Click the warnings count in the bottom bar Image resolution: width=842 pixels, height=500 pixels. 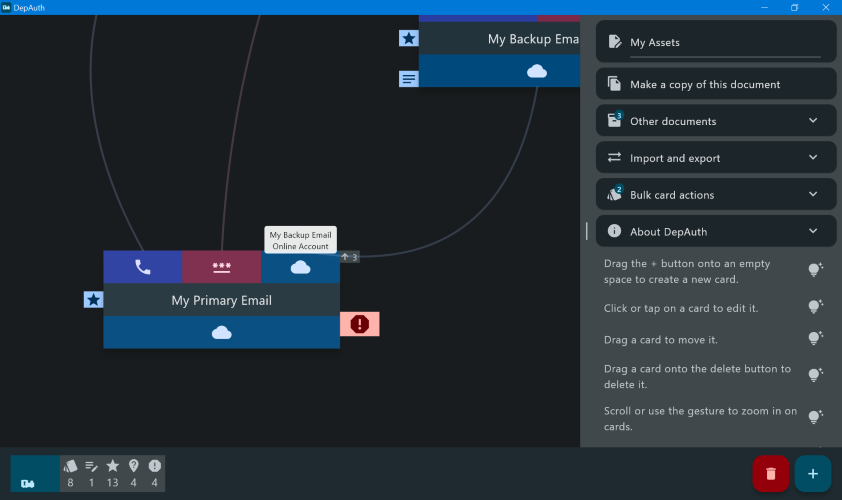tap(154, 473)
